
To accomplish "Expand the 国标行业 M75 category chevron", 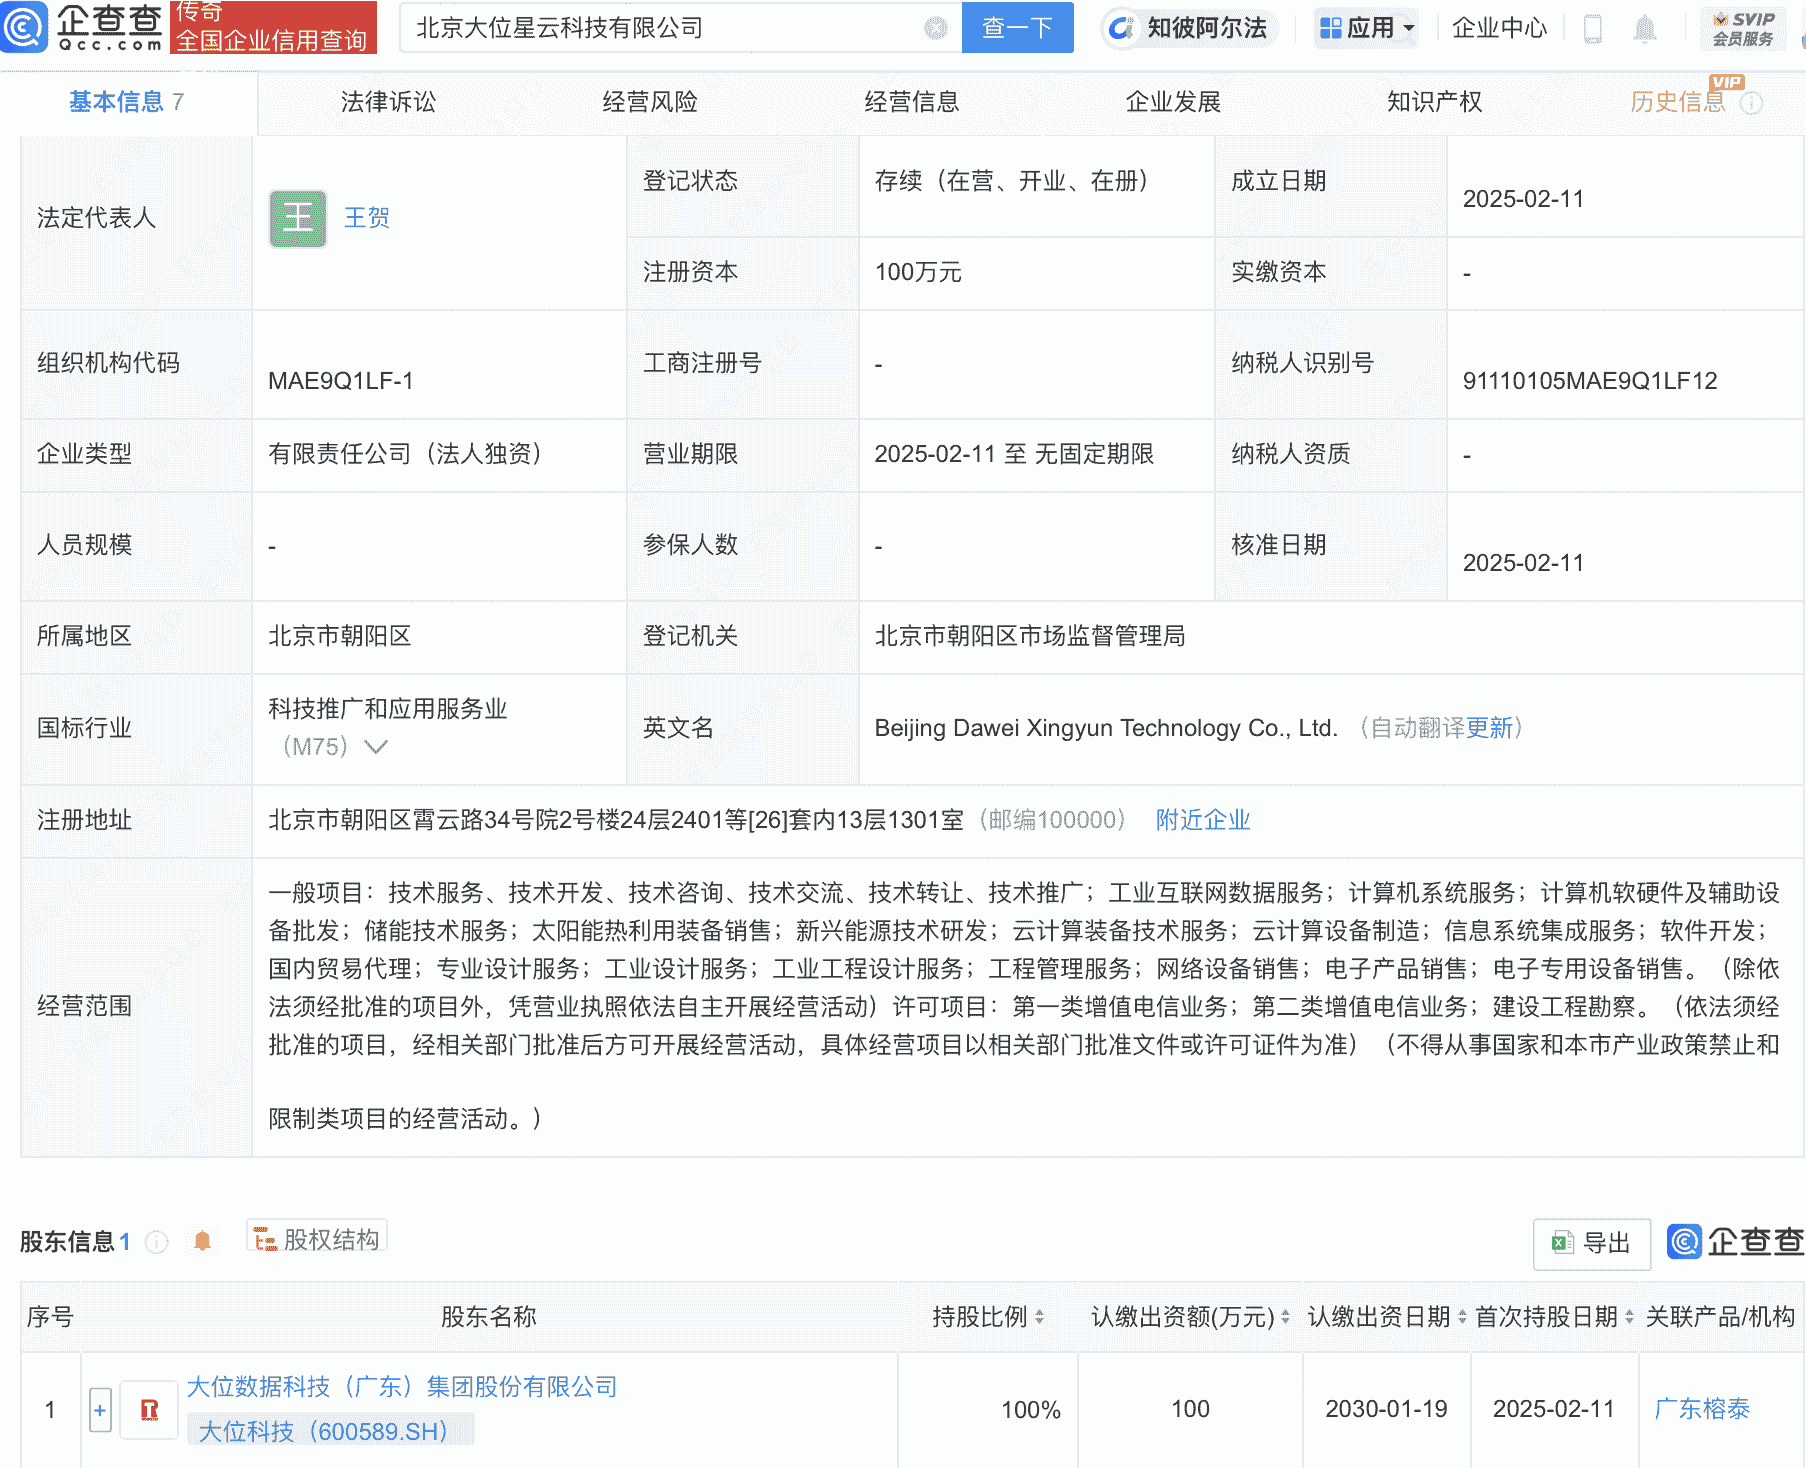I will (x=375, y=746).
